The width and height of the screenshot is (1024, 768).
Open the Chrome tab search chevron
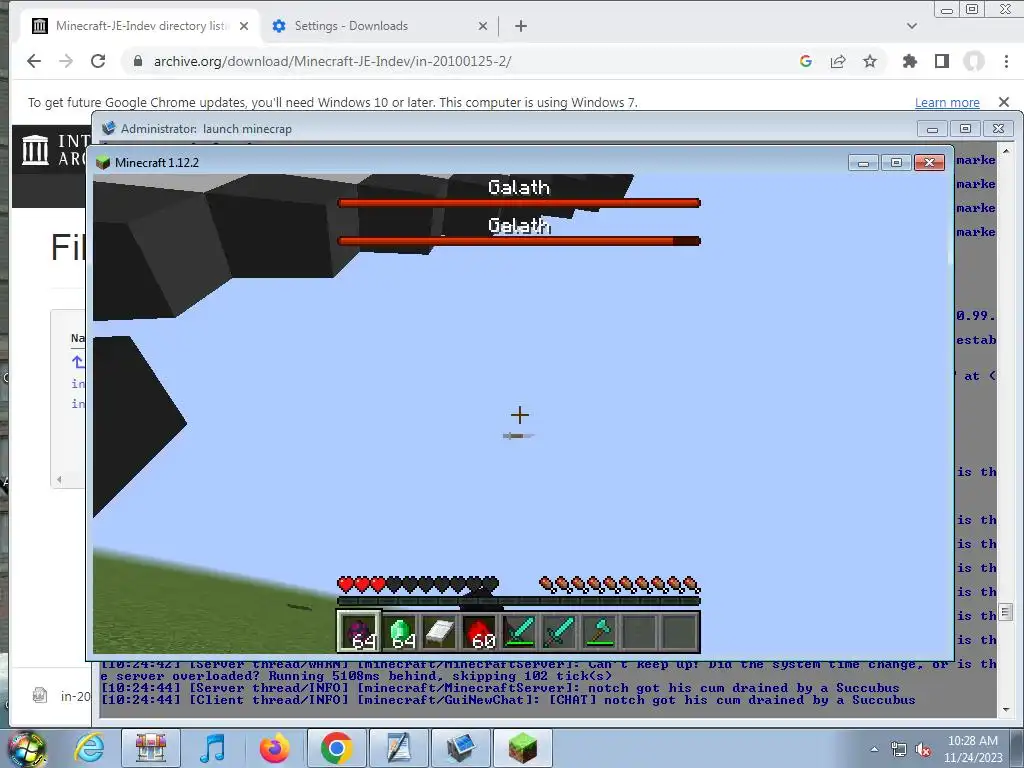(912, 26)
